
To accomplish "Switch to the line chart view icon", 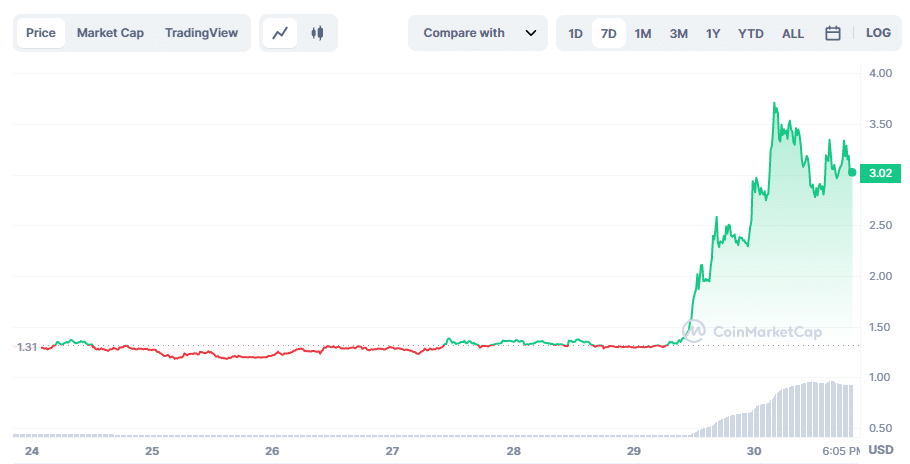I will (280, 33).
